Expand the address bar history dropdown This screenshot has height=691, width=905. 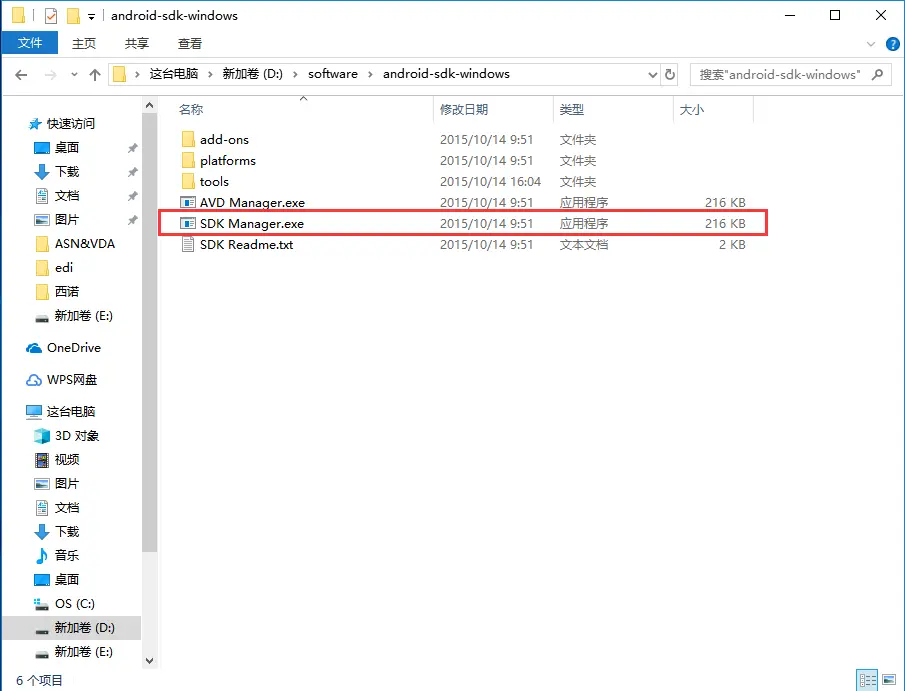652,74
